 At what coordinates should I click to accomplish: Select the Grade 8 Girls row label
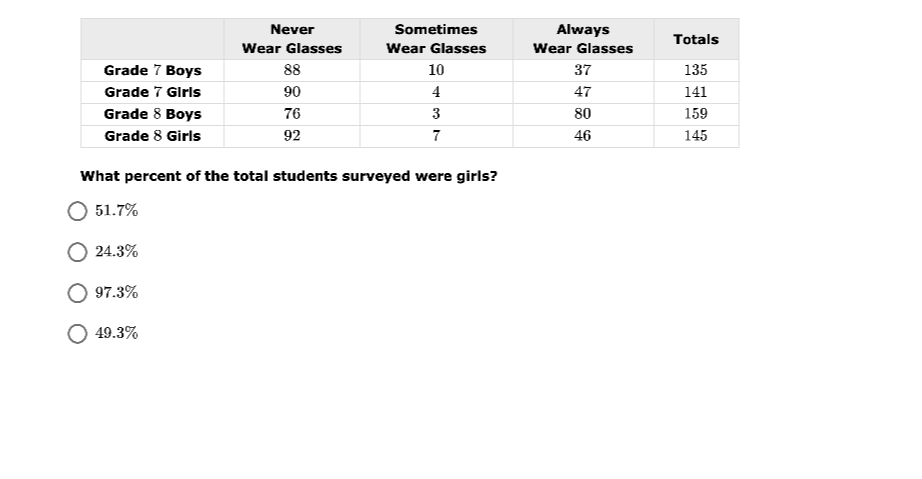point(152,136)
